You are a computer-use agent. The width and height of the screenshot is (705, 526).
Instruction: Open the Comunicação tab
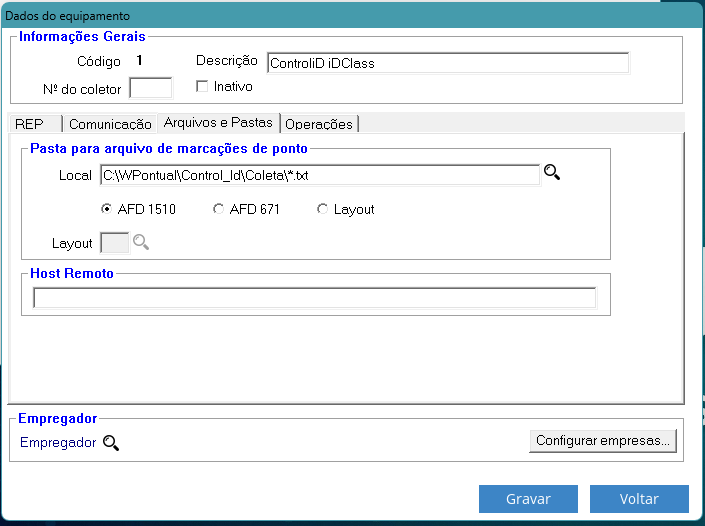pos(110,124)
